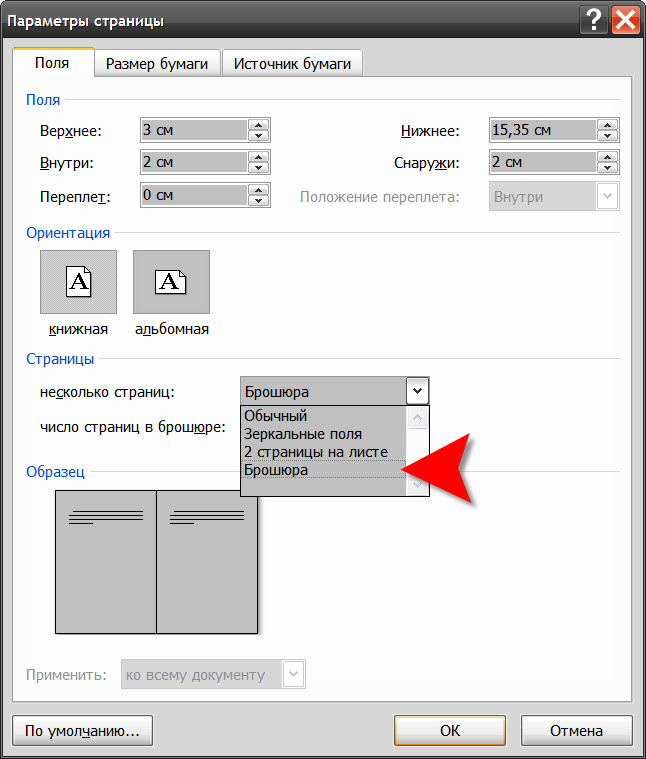Click the число страниц в брошюре label

133,427
